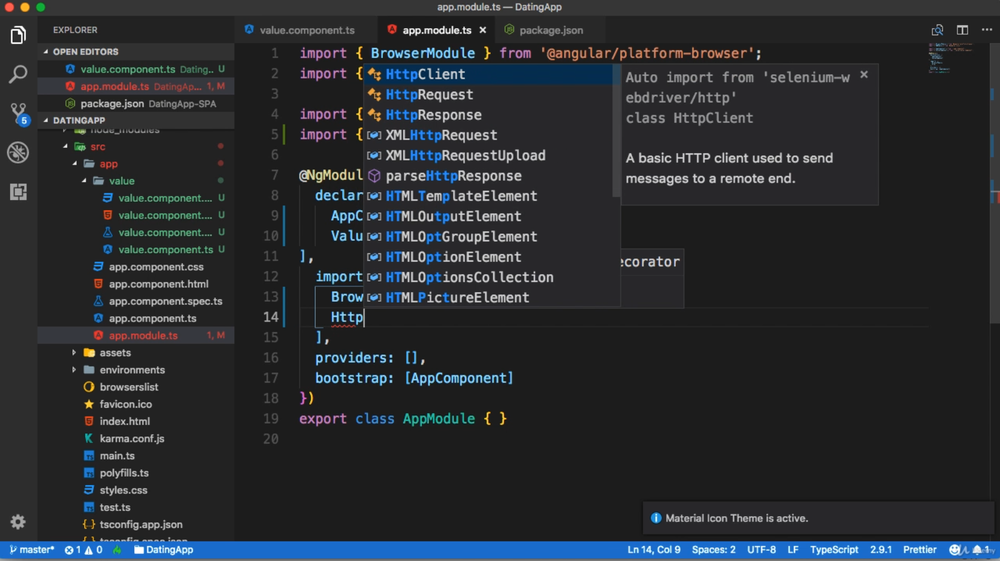1000x561 pixels.
Task: Click the DatingApp folder in status bar
Action: 163,550
